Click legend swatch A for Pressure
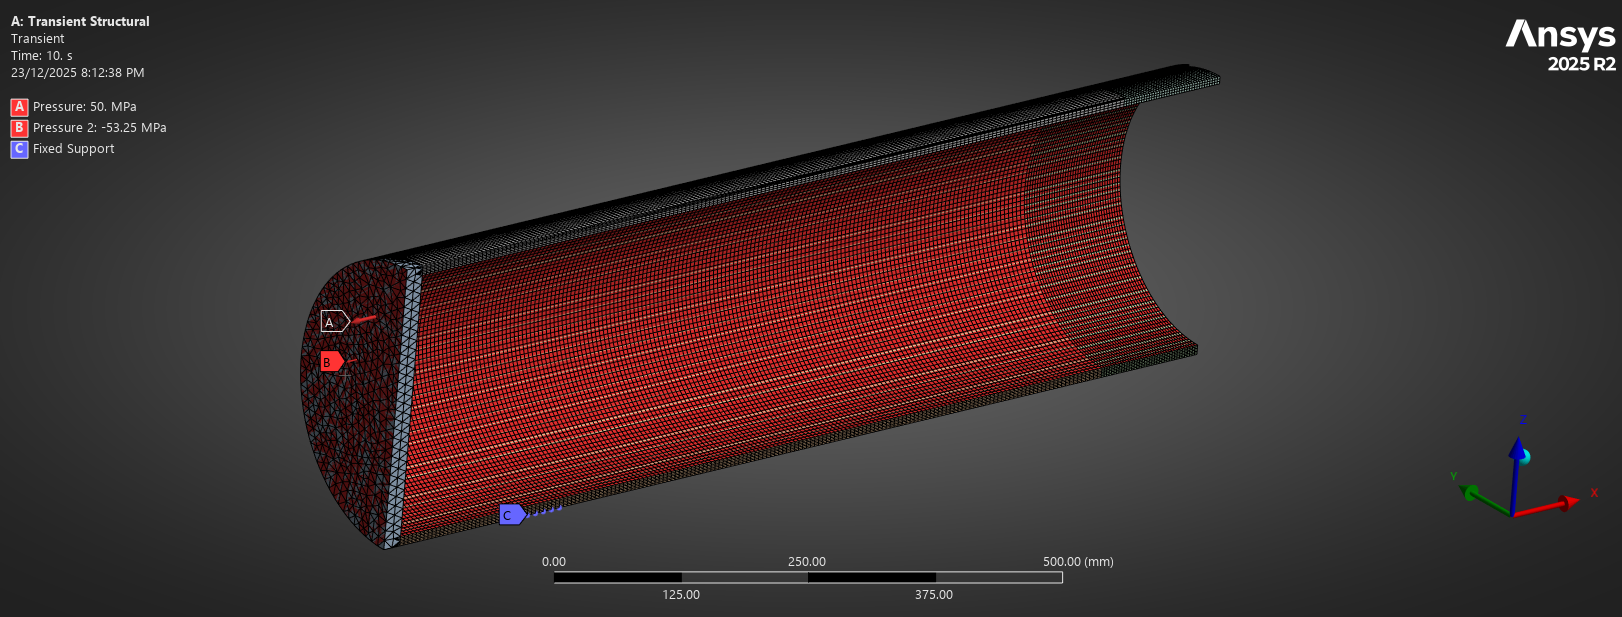Viewport: 1622px width, 617px height. pyautogui.click(x=19, y=107)
